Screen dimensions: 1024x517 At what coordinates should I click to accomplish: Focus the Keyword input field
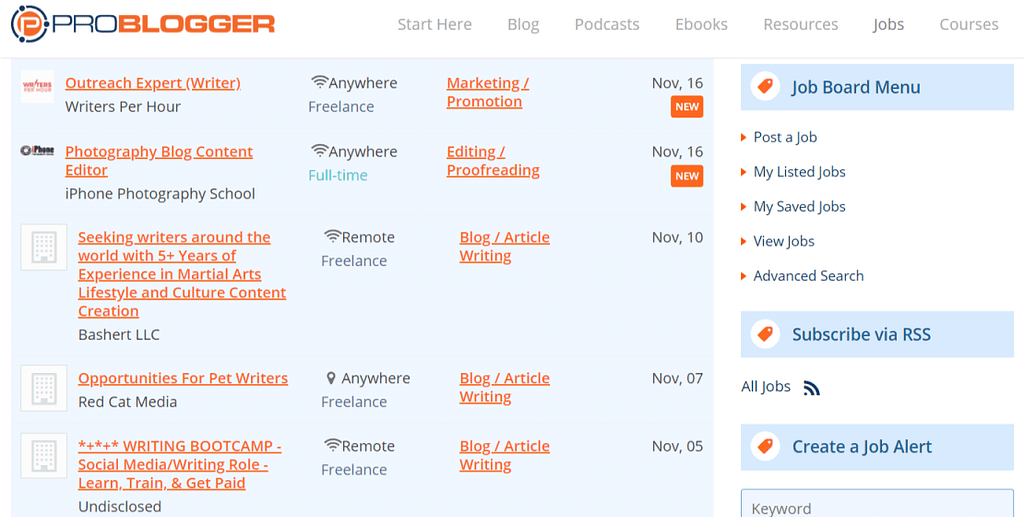coord(876,505)
